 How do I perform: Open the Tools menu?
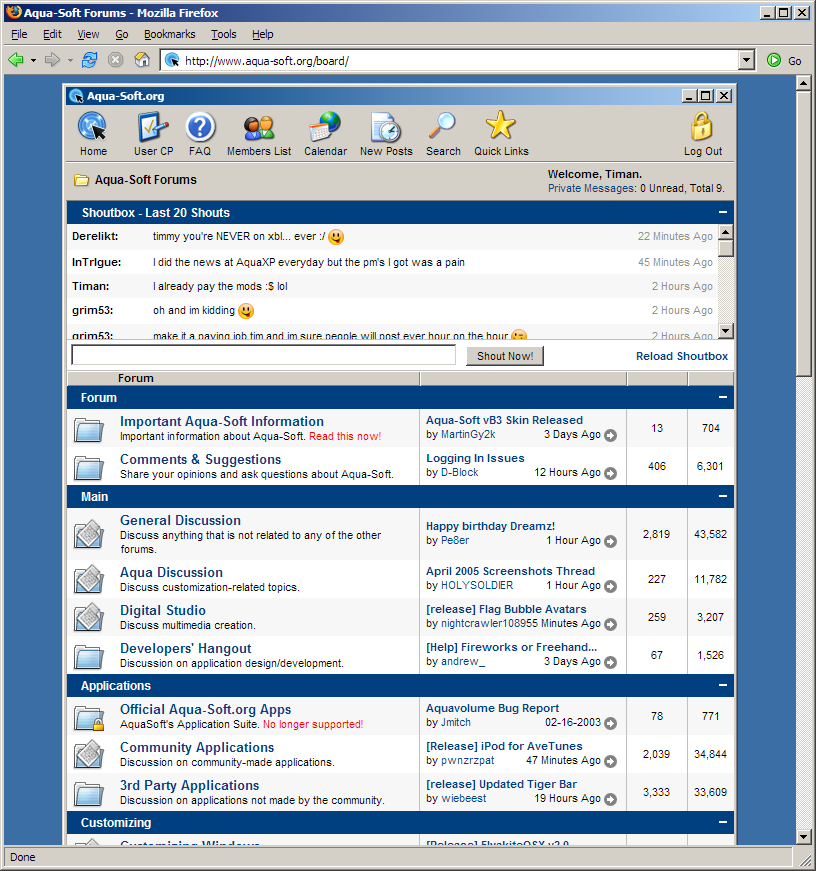pos(224,34)
